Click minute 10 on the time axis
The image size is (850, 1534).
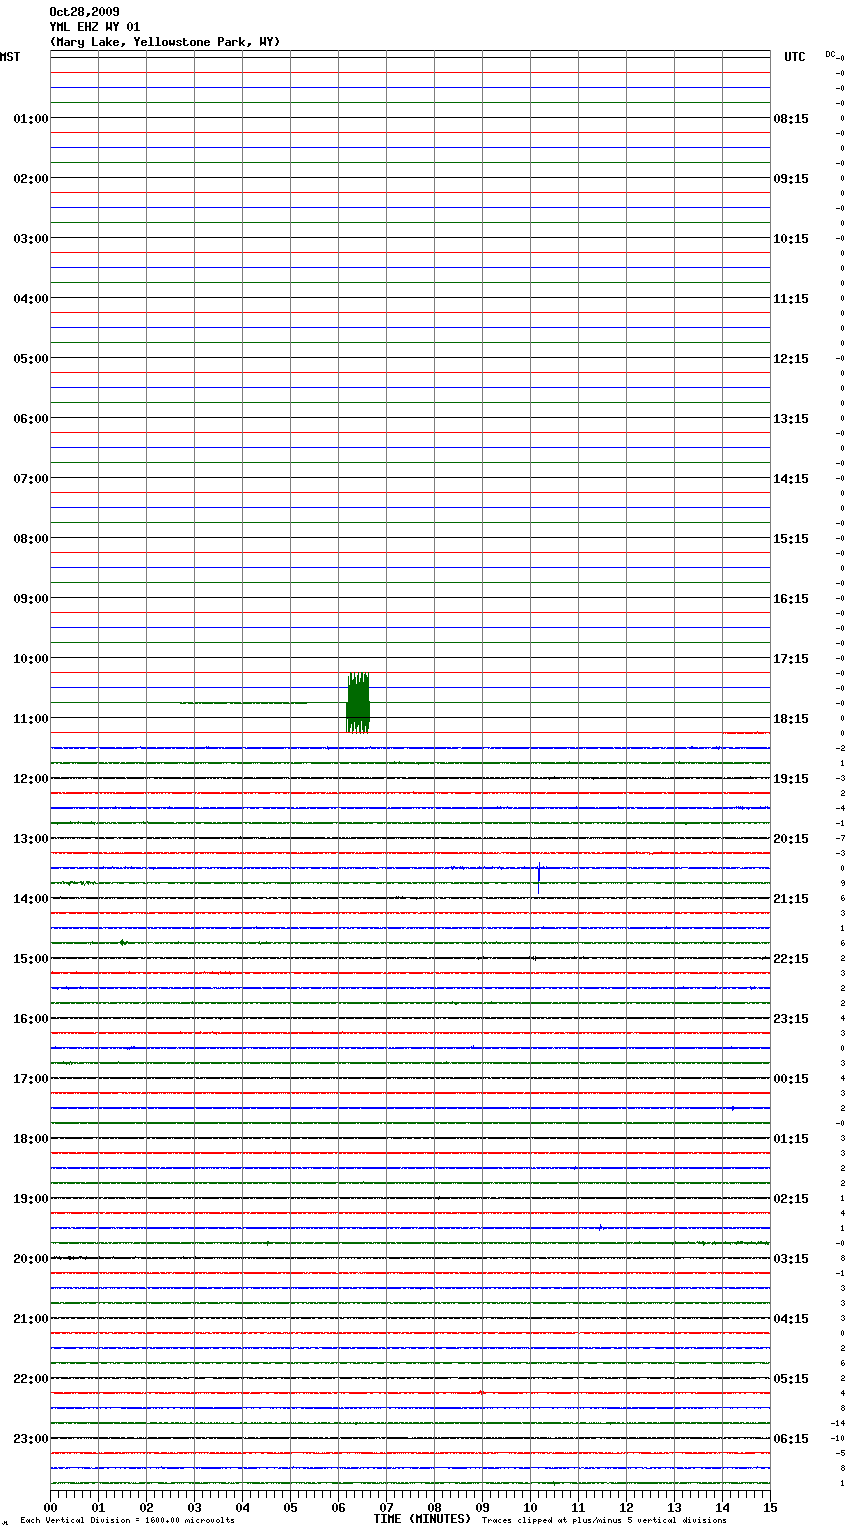click(531, 1507)
